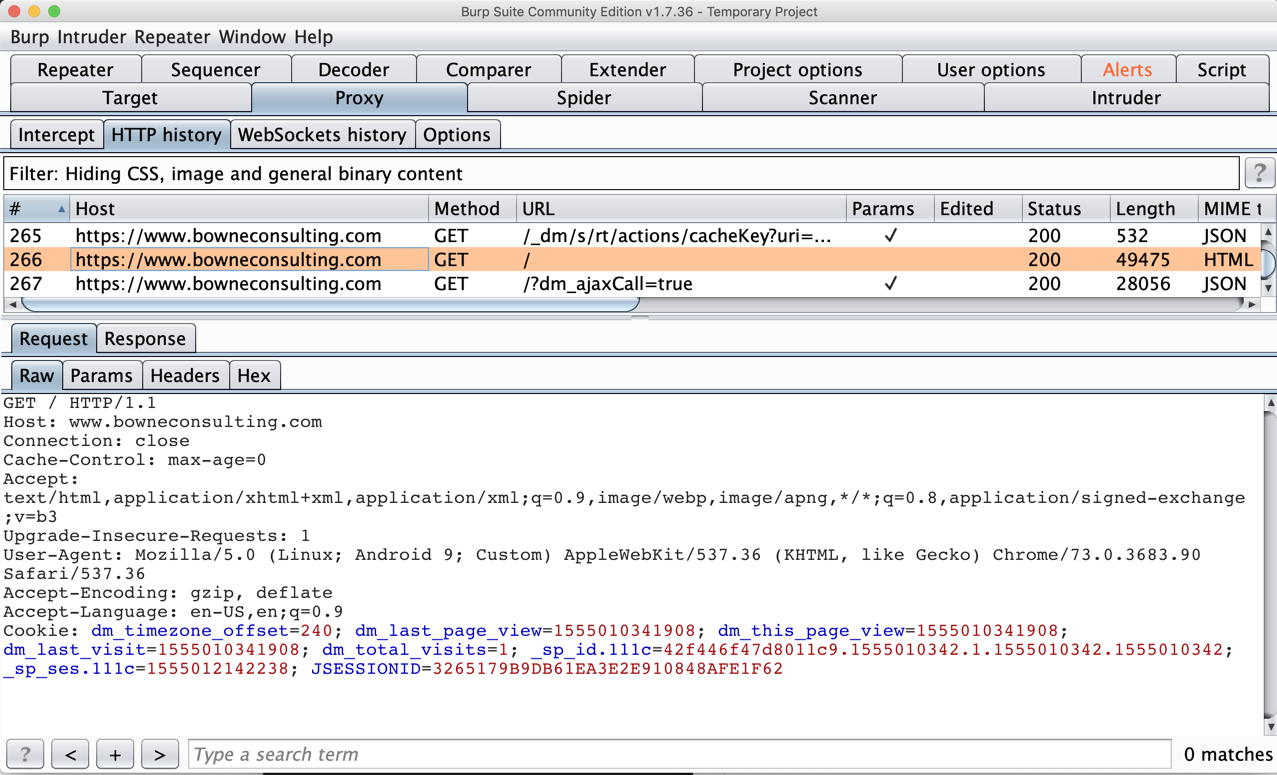The image size is (1277, 775).
Task: Open the Alerts tab
Action: click(1126, 70)
